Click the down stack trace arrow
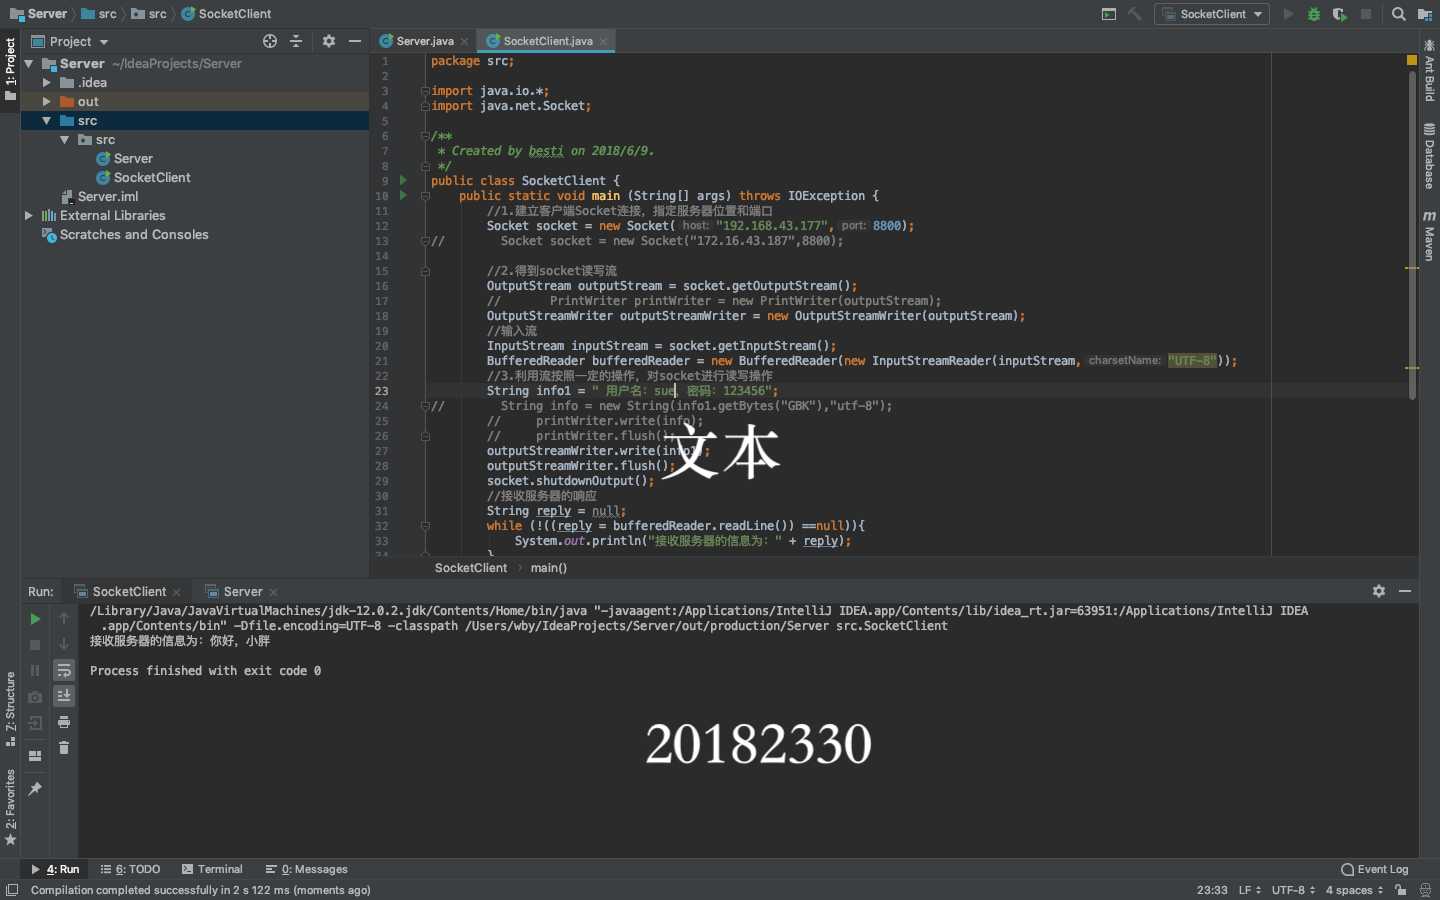1440x900 pixels. [64, 645]
